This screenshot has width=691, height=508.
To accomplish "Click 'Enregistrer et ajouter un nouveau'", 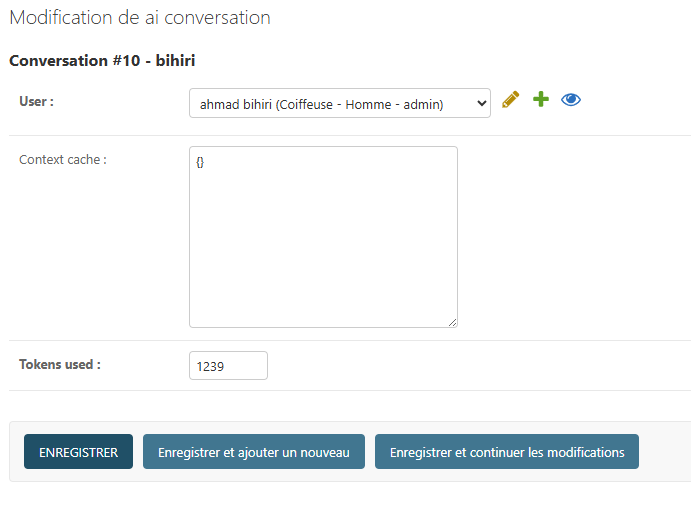I will pos(254,452).
